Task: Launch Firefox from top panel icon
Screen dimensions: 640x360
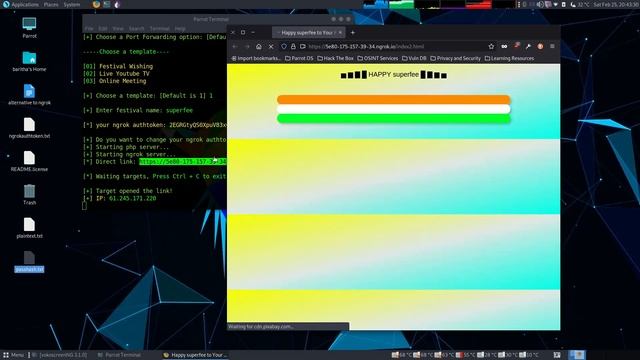Action: tap(96, 4)
